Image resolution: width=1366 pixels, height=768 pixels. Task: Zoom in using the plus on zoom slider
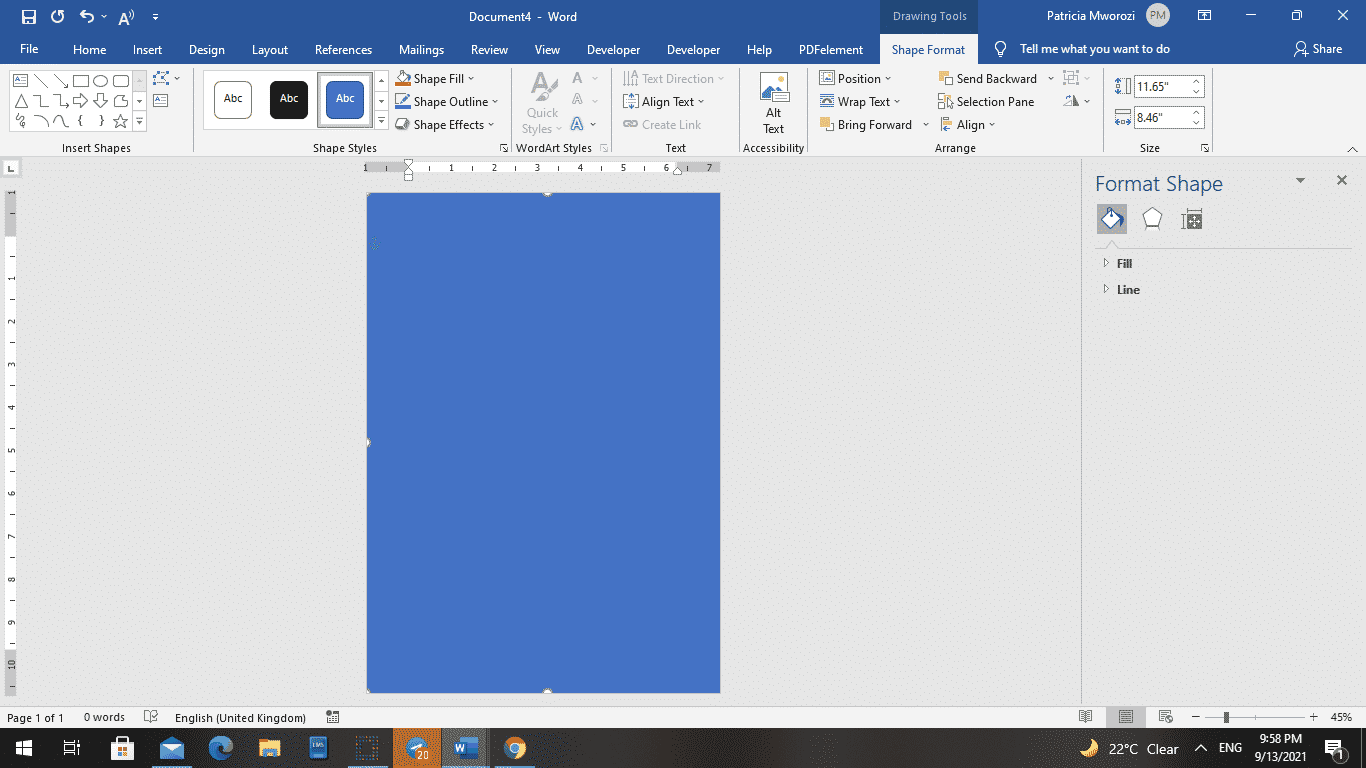click(1312, 717)
